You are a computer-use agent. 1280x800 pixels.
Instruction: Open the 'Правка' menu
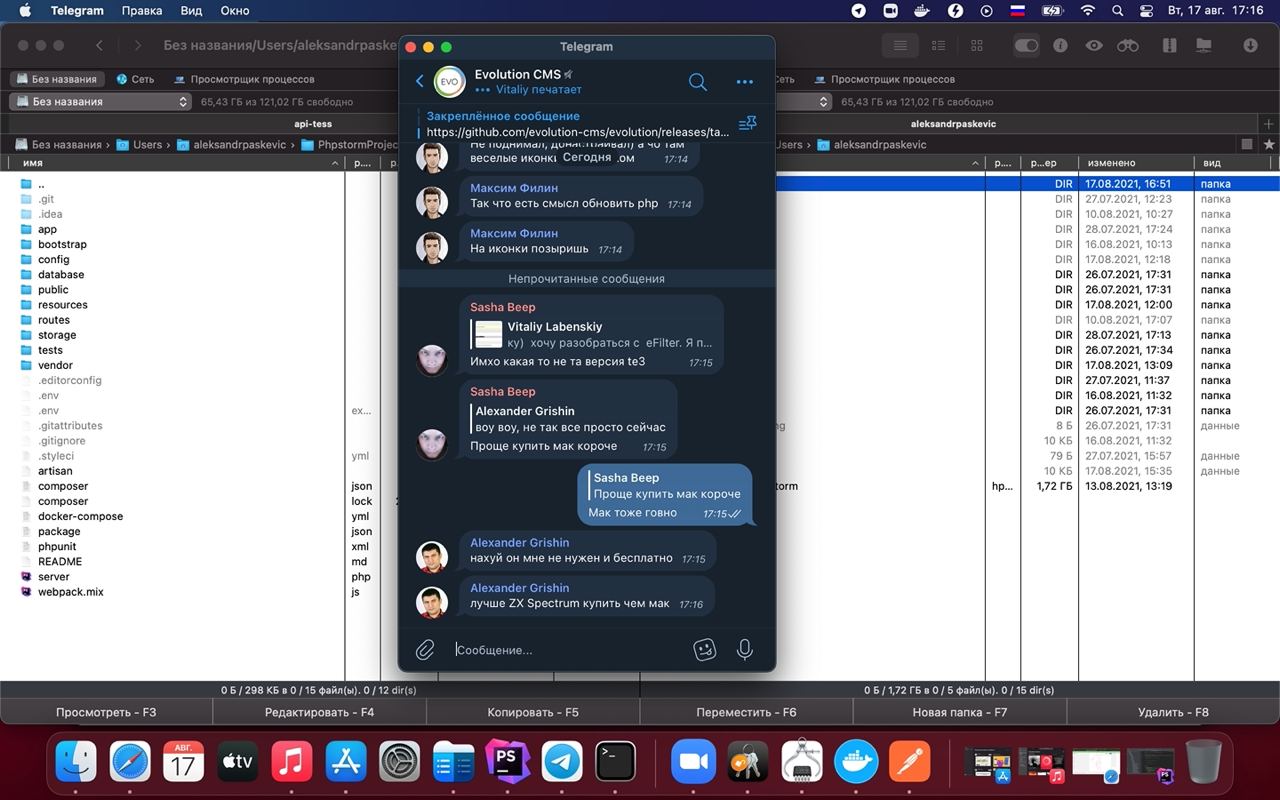141,11
